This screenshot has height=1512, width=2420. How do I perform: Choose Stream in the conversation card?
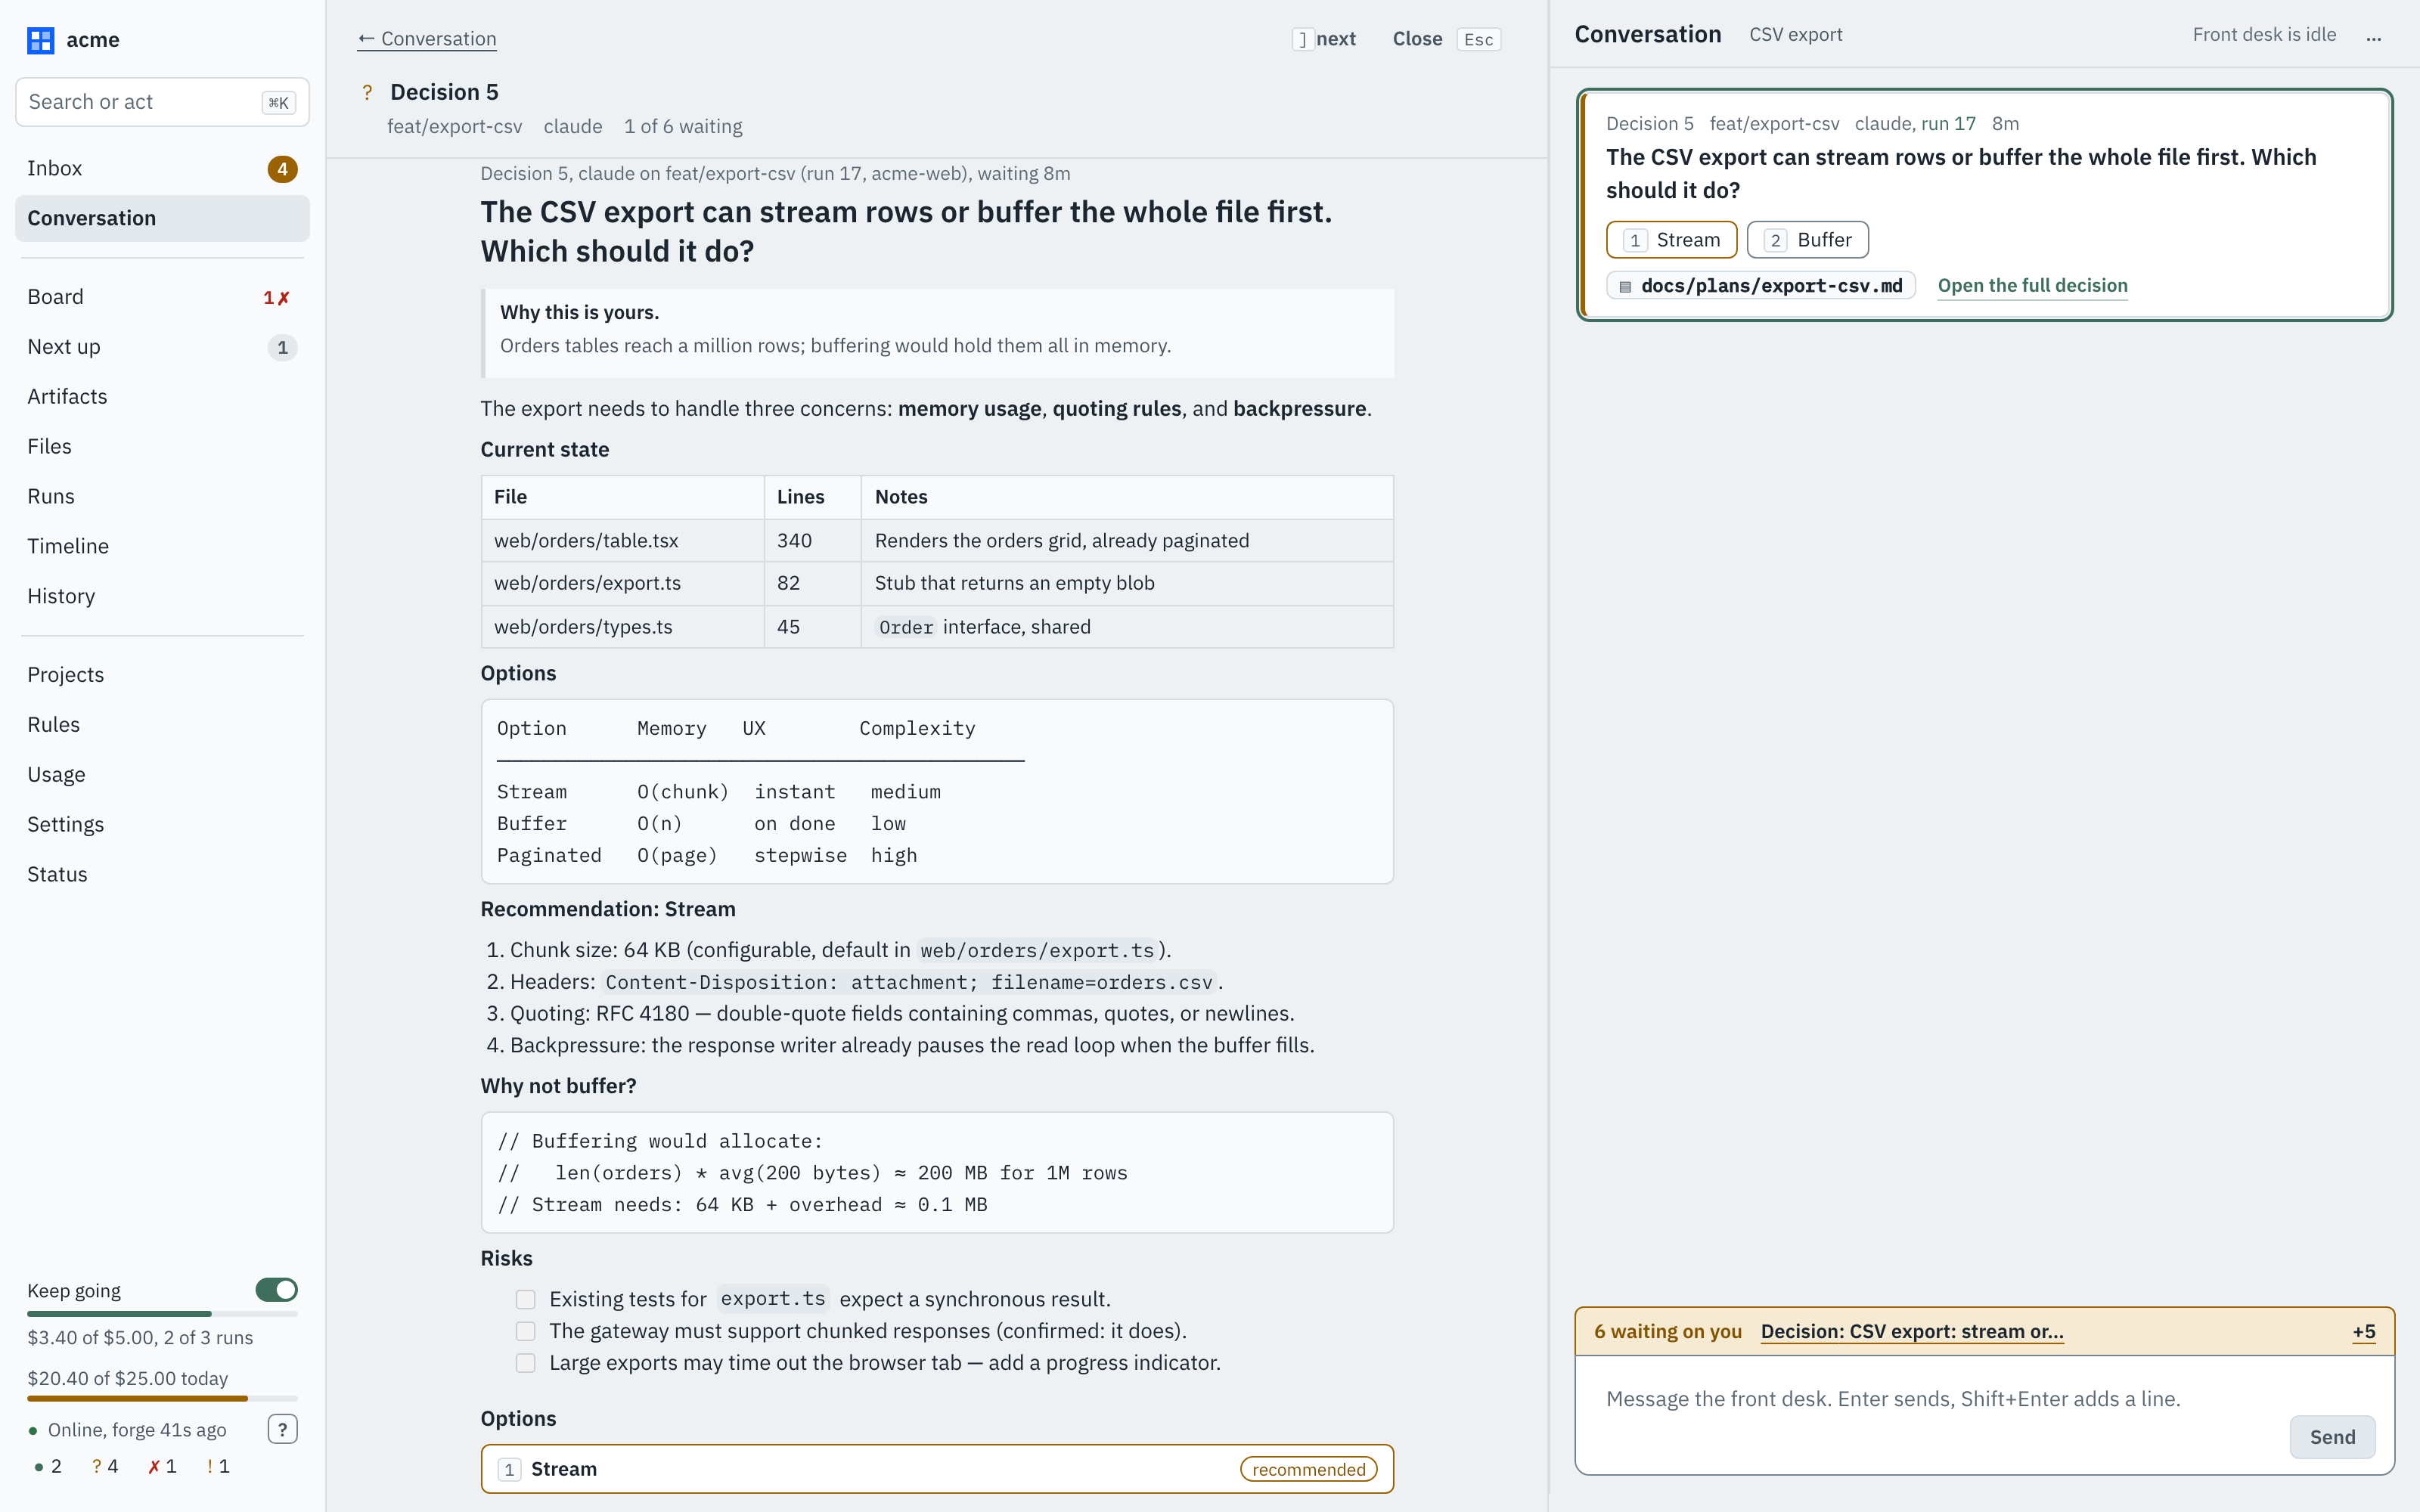pos(1672,240)
